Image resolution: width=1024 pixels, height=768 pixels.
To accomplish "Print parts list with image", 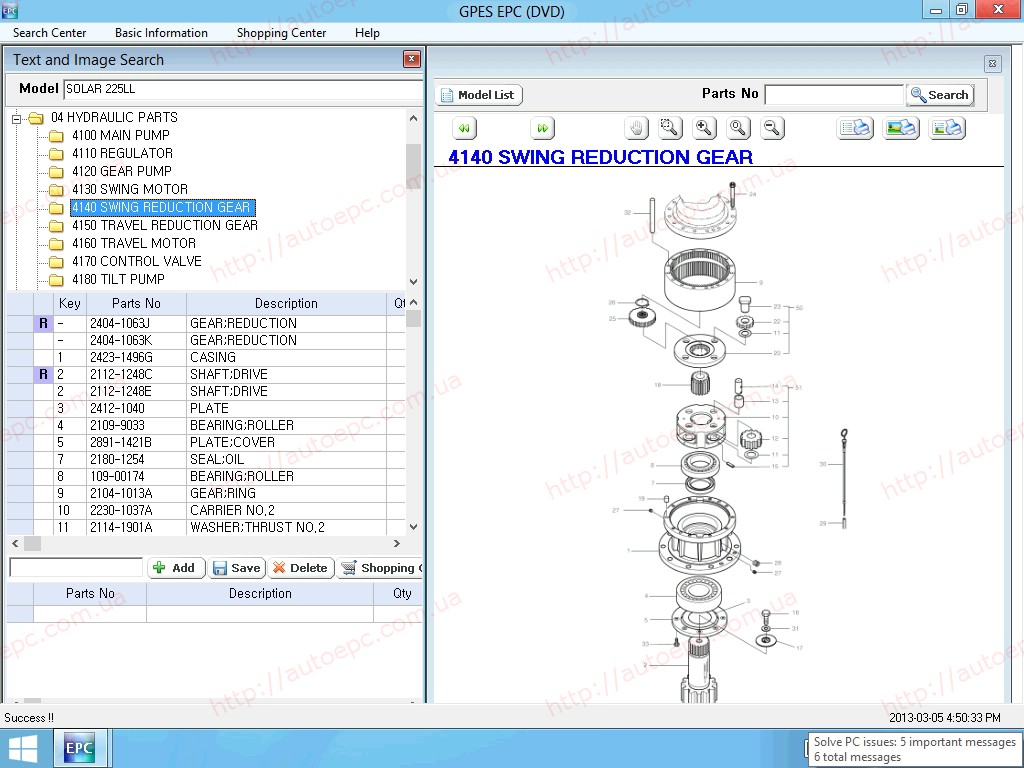I will (947, 128).
